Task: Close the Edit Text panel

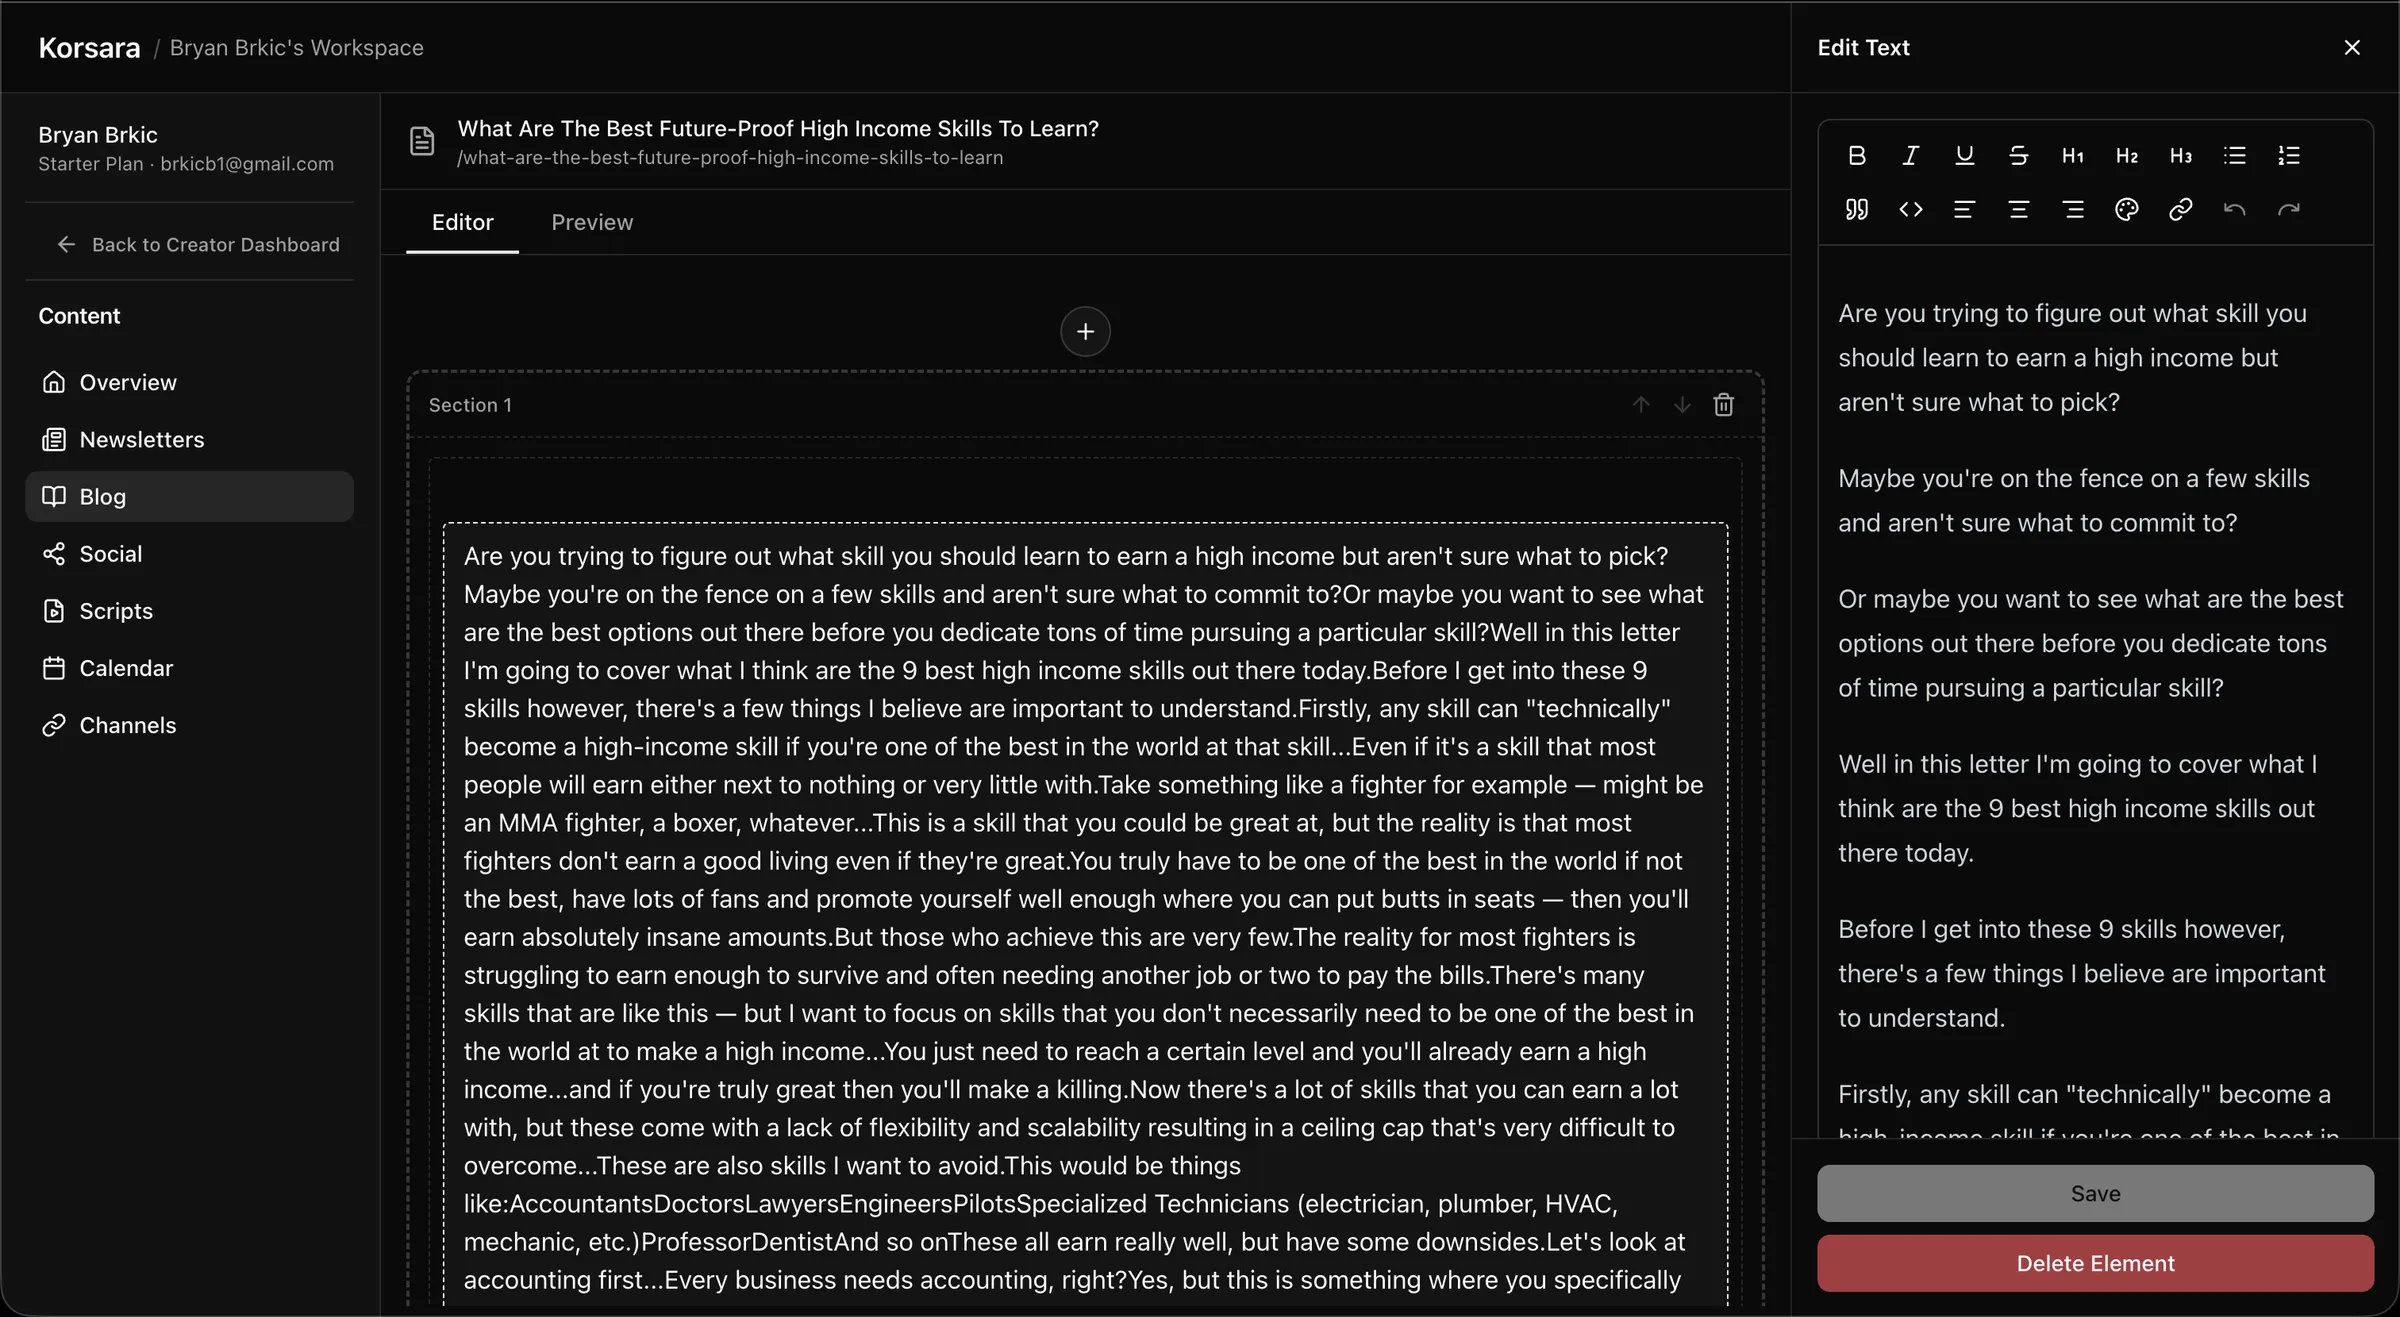Action: (2352, 47)
